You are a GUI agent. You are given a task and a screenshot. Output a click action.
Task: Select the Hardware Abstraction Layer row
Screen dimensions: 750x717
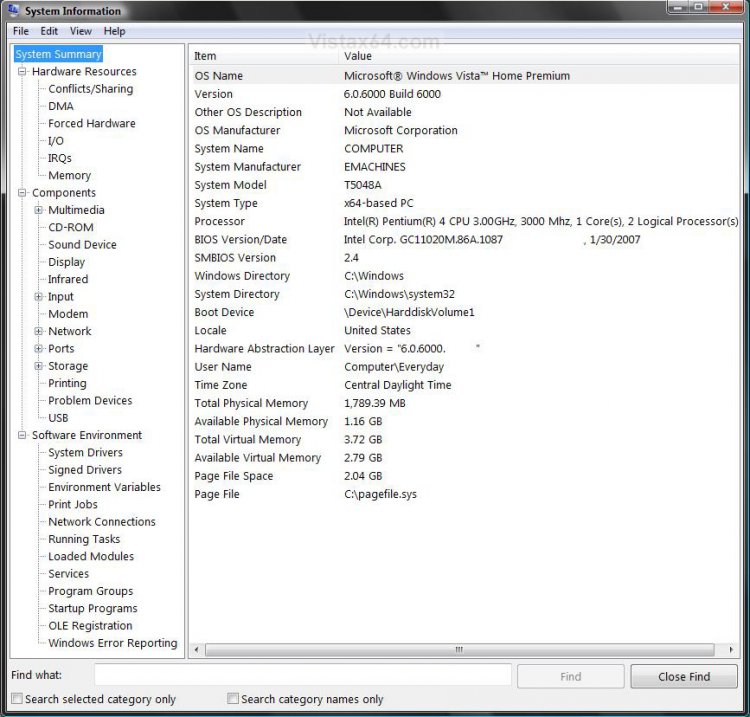coord(465,349)
